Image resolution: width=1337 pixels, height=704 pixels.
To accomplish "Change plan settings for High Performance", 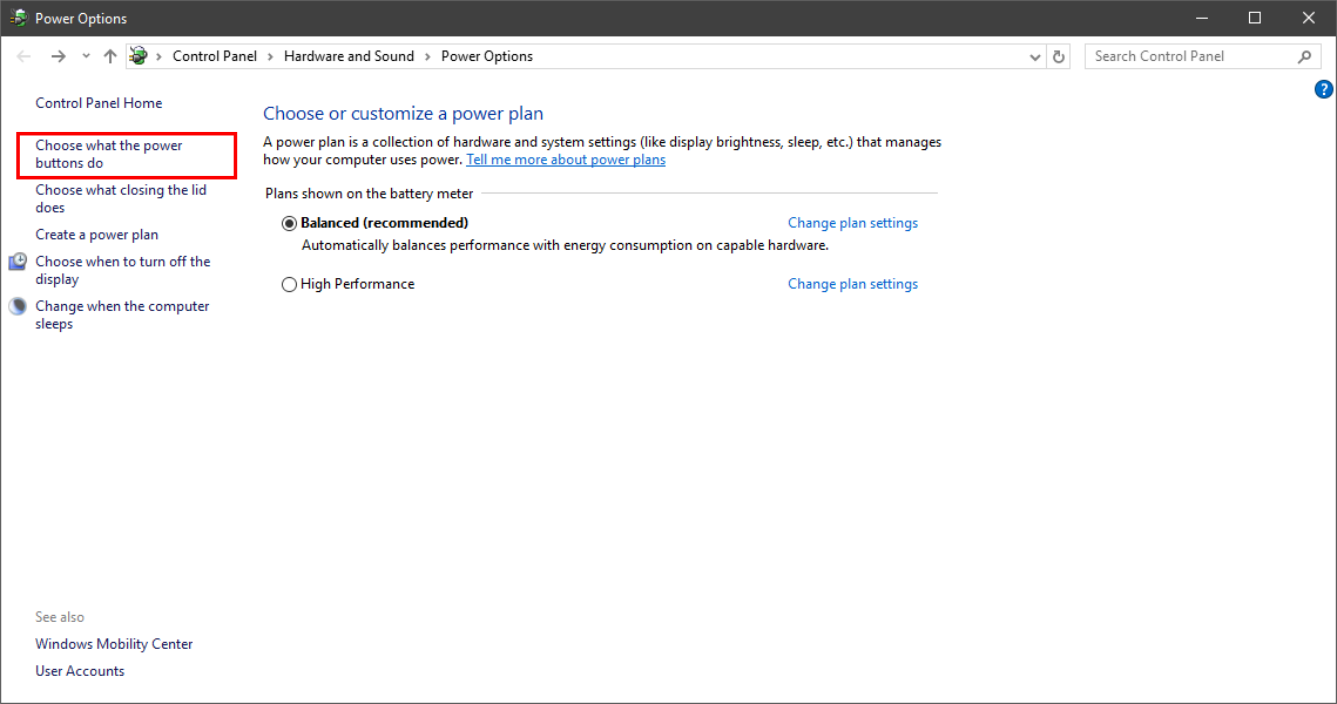I will tap(853, 284).
